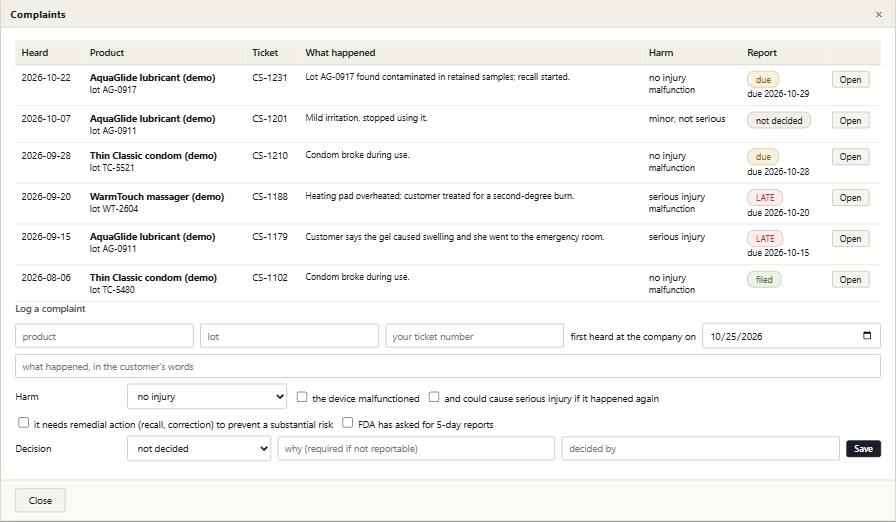
Task: Click the 'LATE' badge for CS-1188
Action: tap(765, 198)
